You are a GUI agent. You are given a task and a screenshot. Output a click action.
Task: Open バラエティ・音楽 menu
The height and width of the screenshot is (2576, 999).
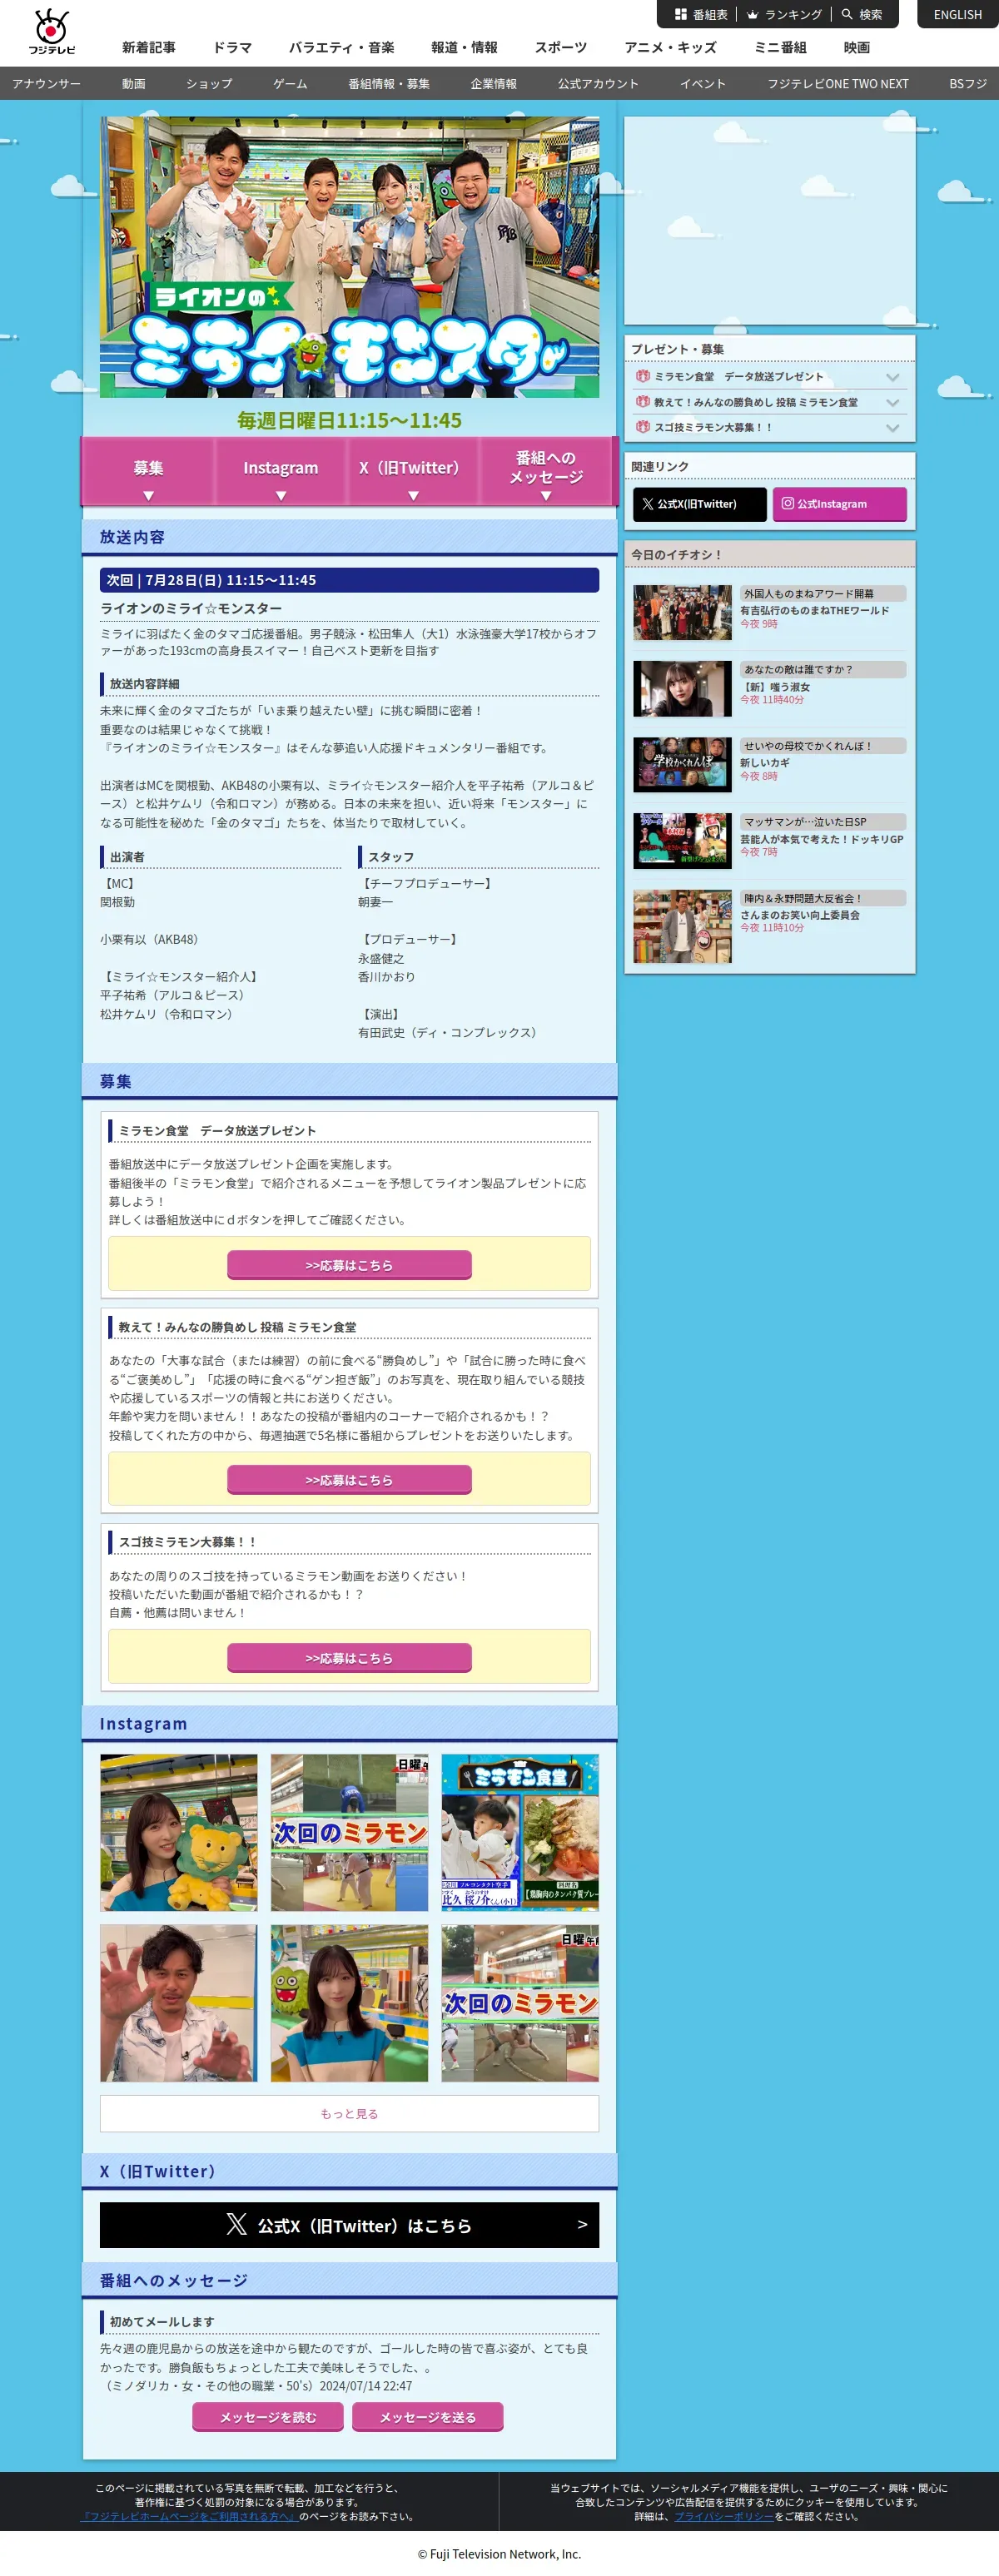pos(342,47)
